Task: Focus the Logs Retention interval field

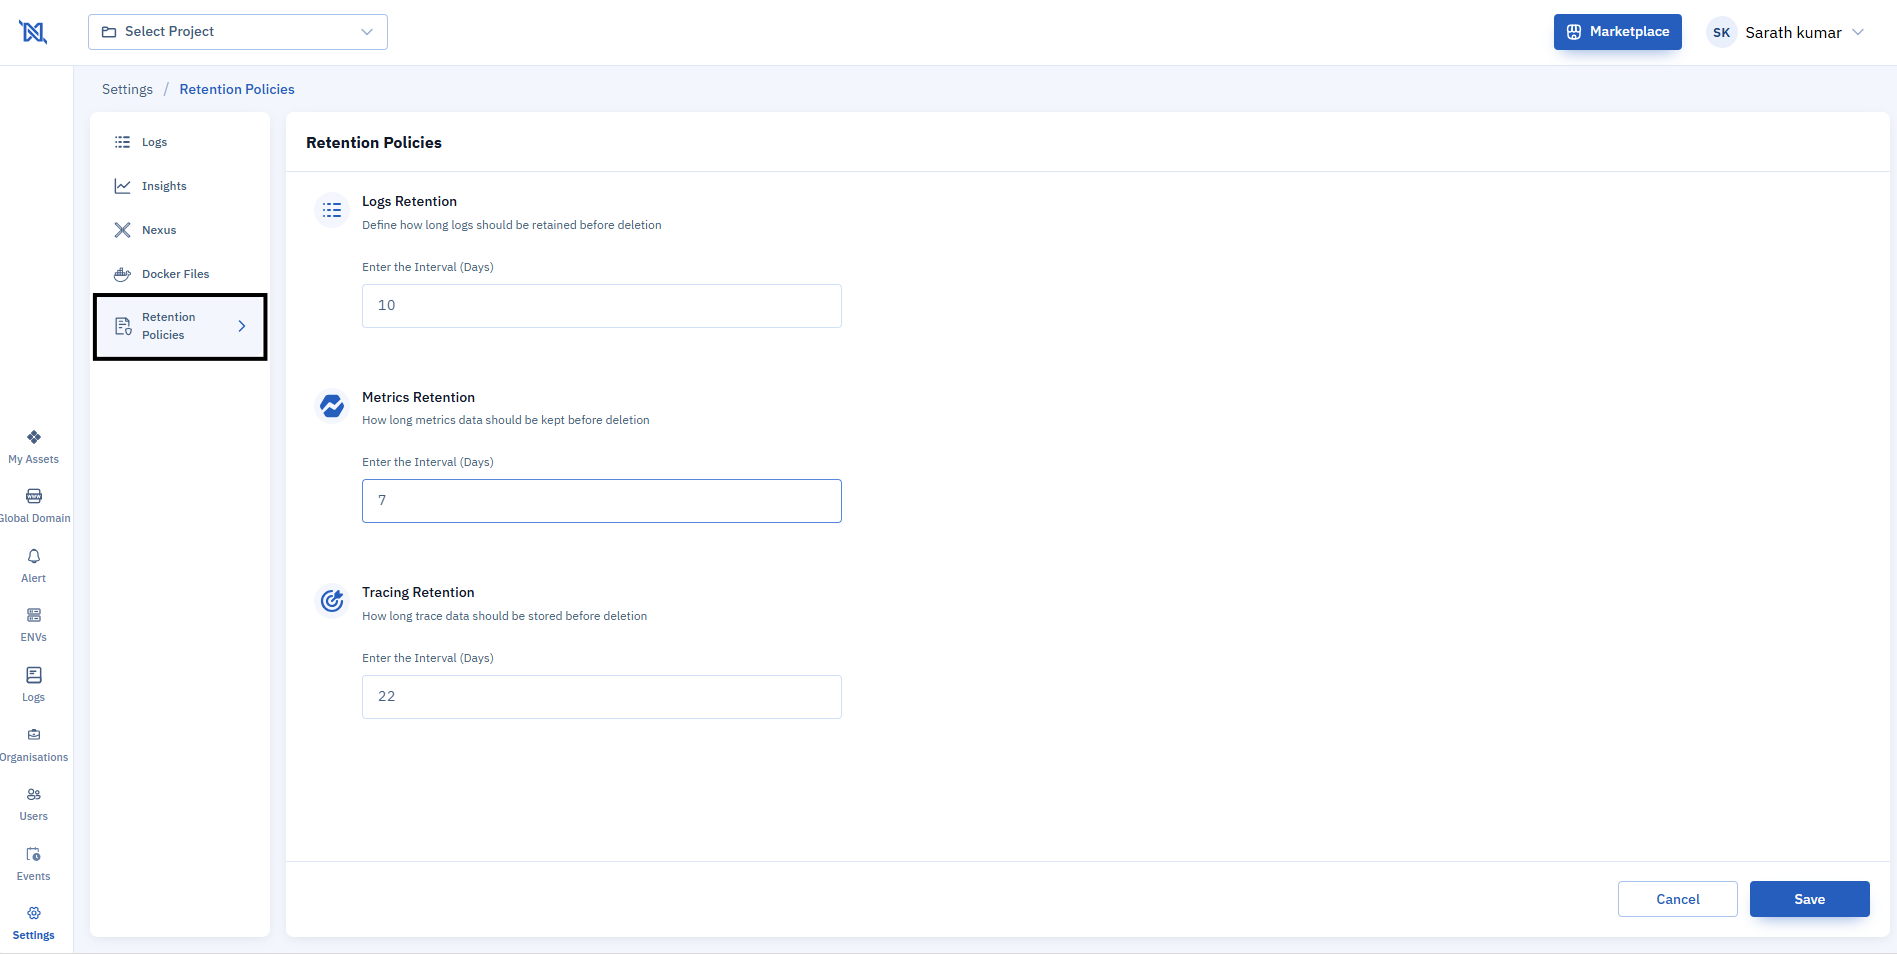Action: (602, 306)
